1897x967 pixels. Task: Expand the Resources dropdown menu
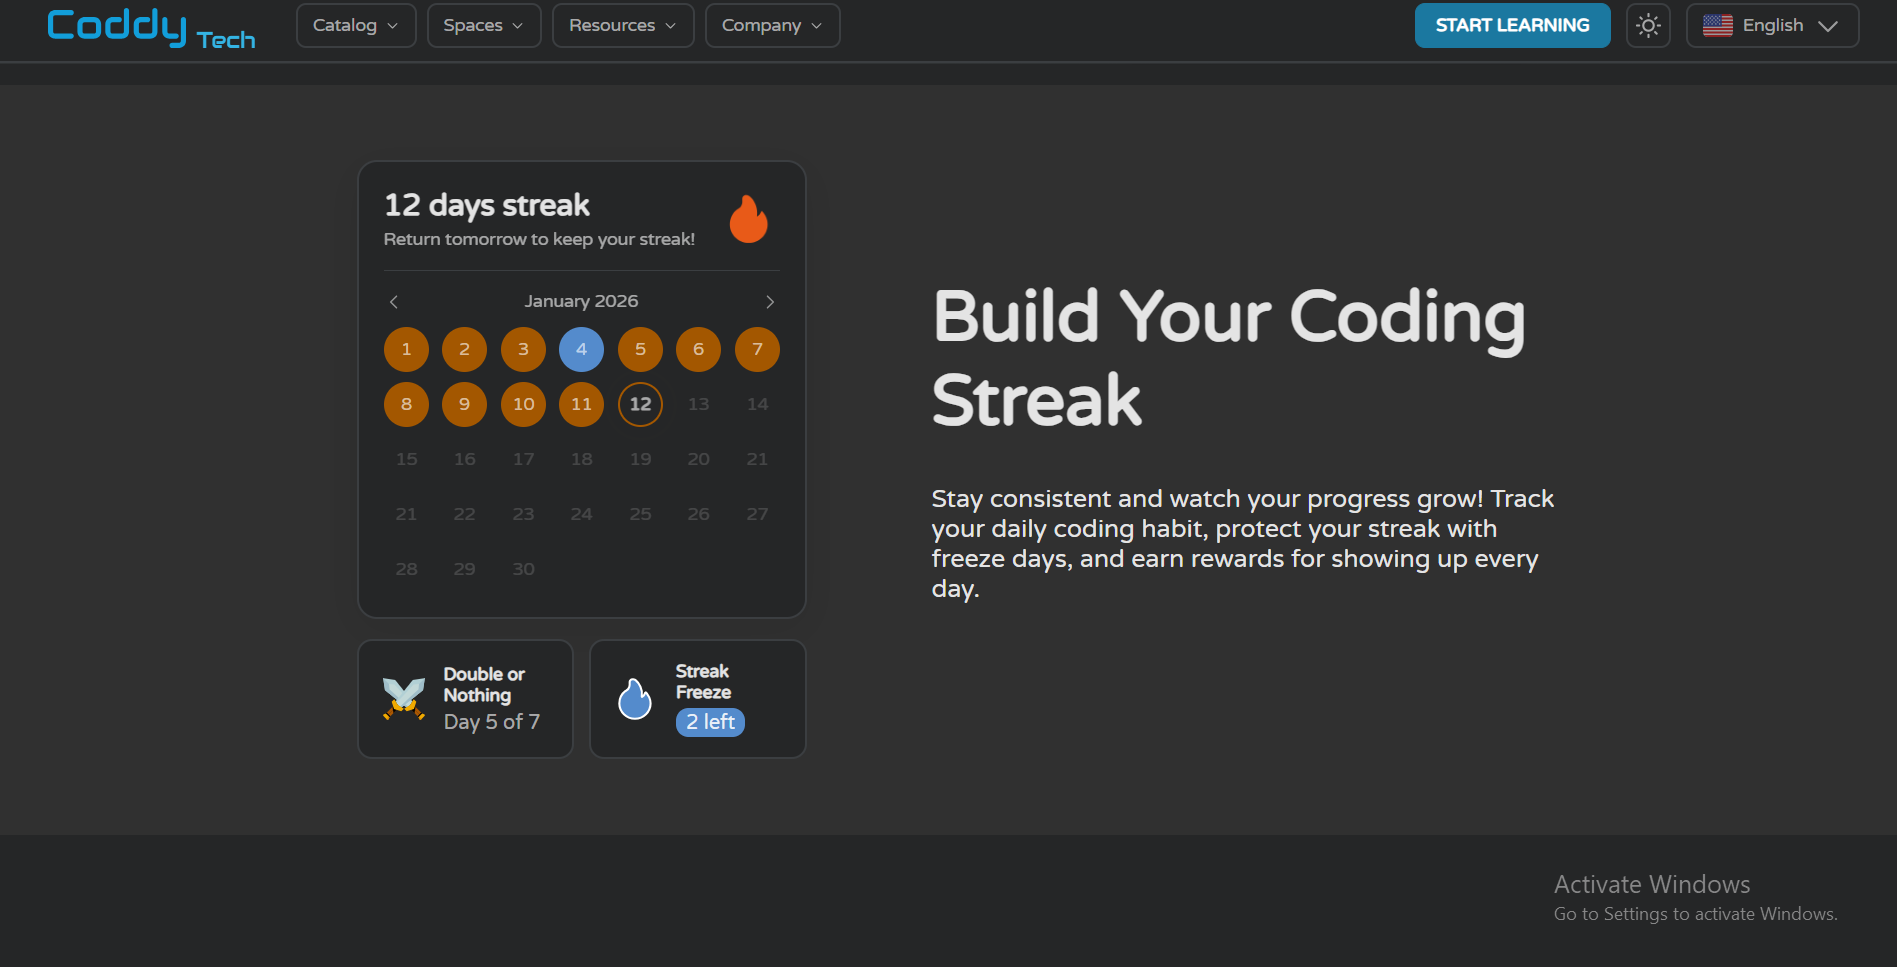coord(623,25)
